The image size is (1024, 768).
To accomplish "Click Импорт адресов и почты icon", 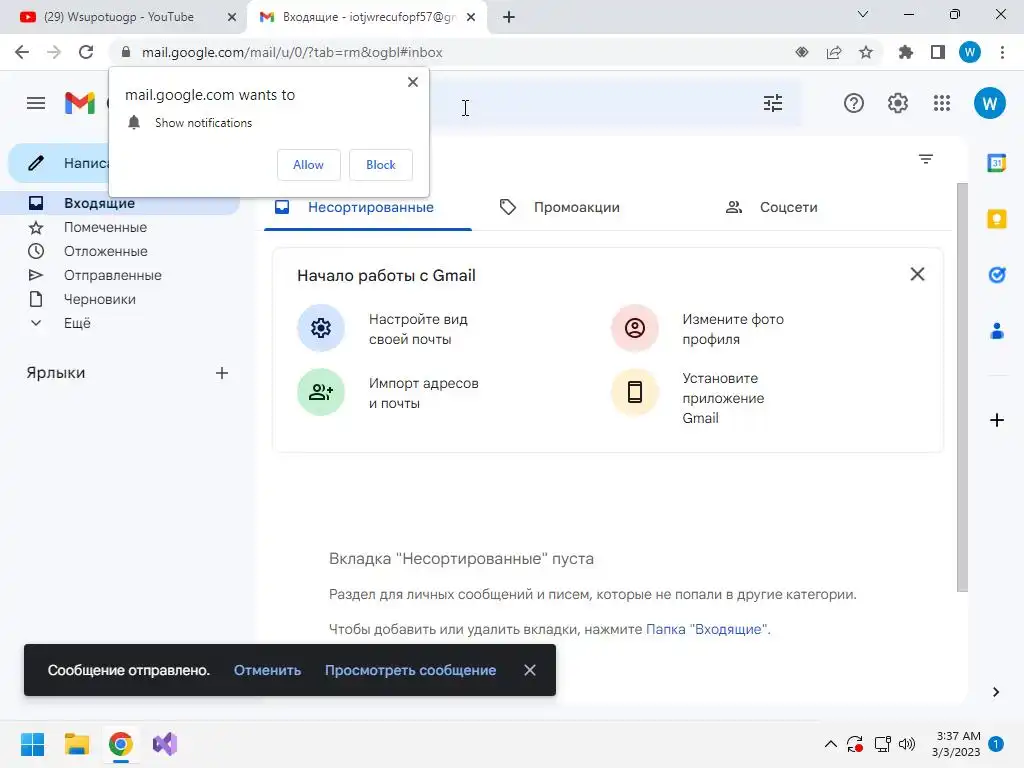I will 321,392.
